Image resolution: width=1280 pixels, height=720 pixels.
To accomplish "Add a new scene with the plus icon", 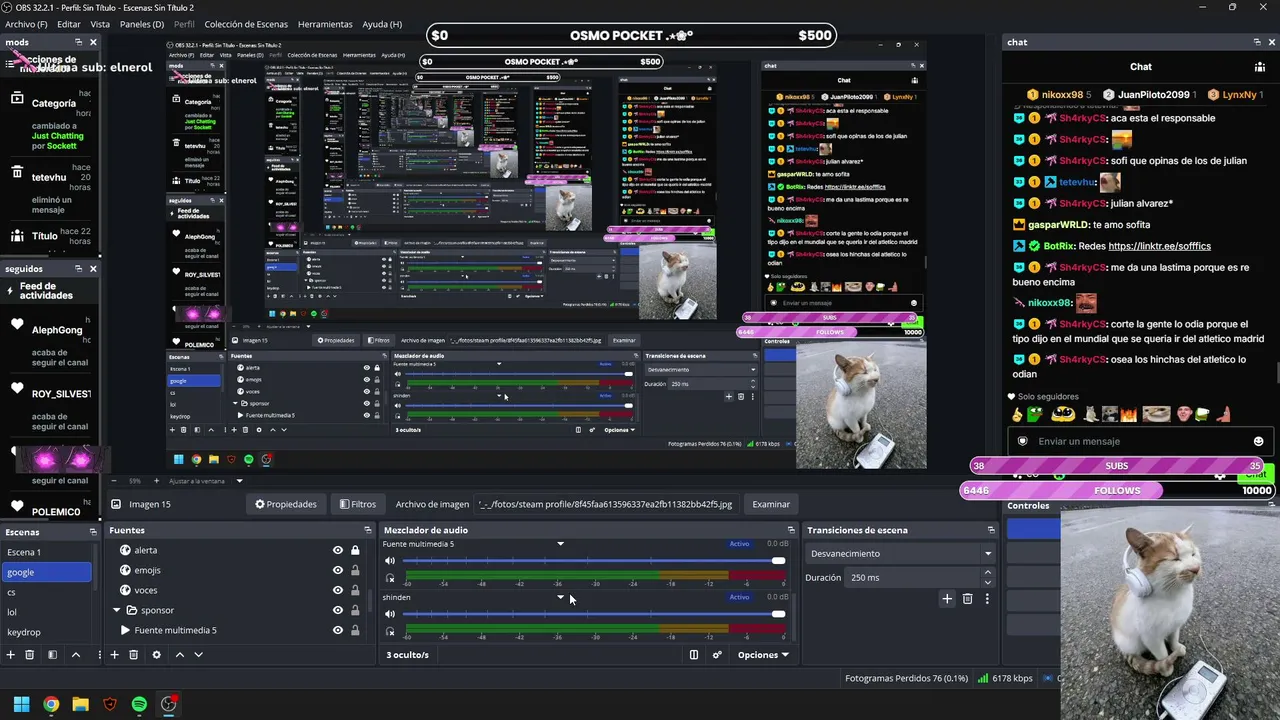I will [x=10, y=655].
